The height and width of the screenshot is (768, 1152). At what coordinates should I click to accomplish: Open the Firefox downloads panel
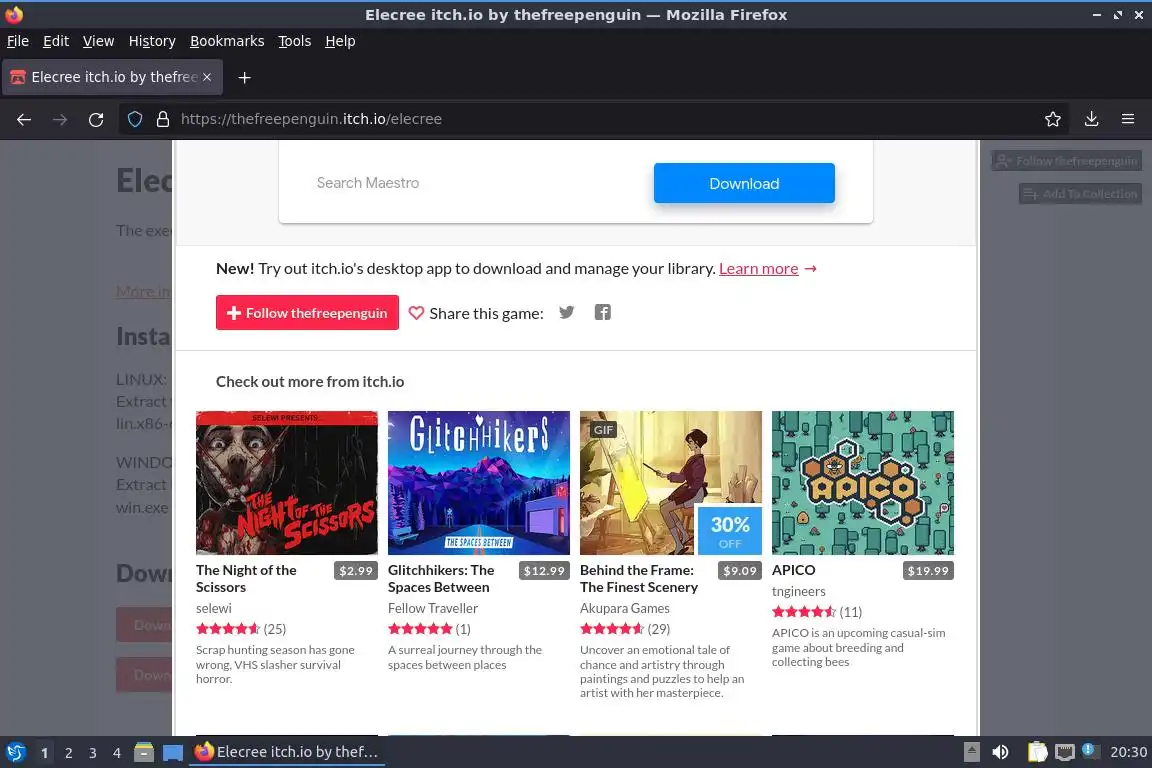(x=1092, y=119)
